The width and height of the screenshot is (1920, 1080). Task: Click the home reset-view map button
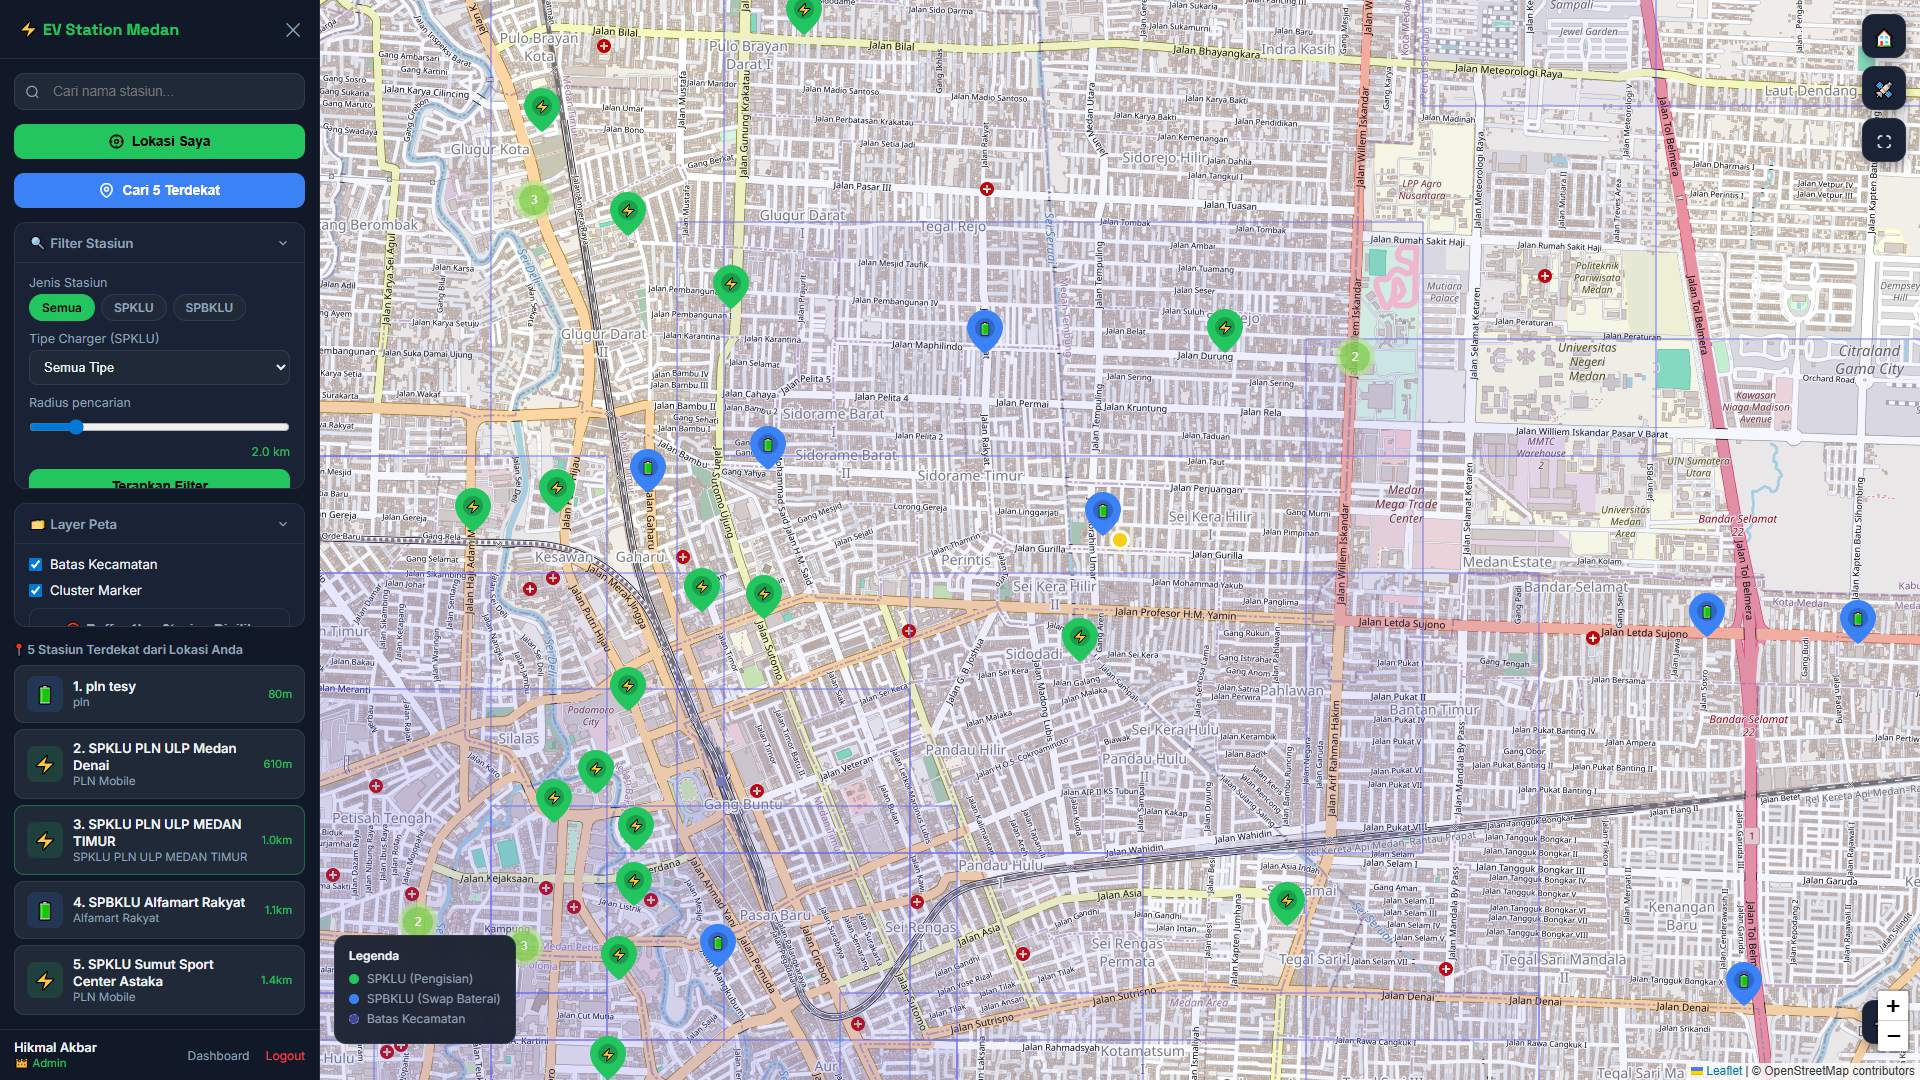(x=1883, y=38)
